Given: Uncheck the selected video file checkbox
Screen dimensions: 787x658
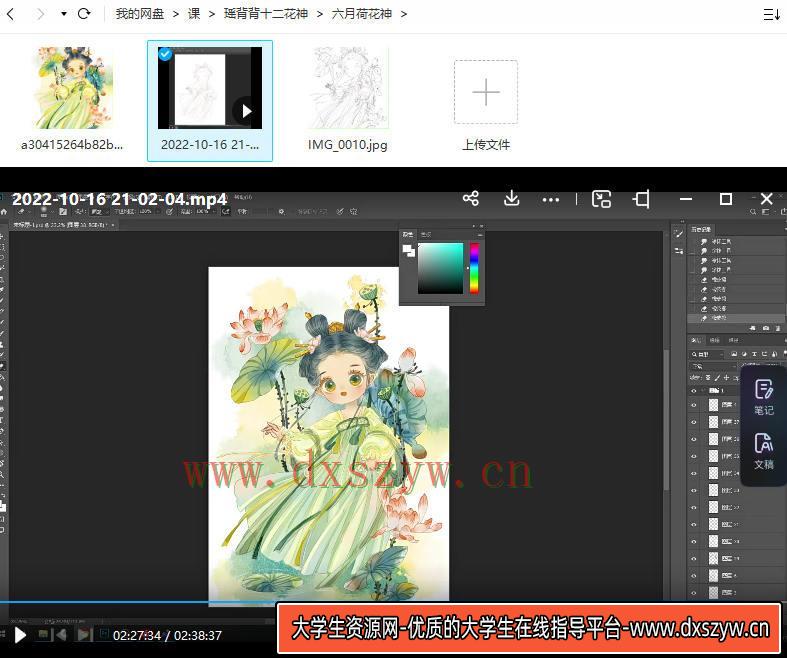Looking at the screenshot, I should click(165, 54).
